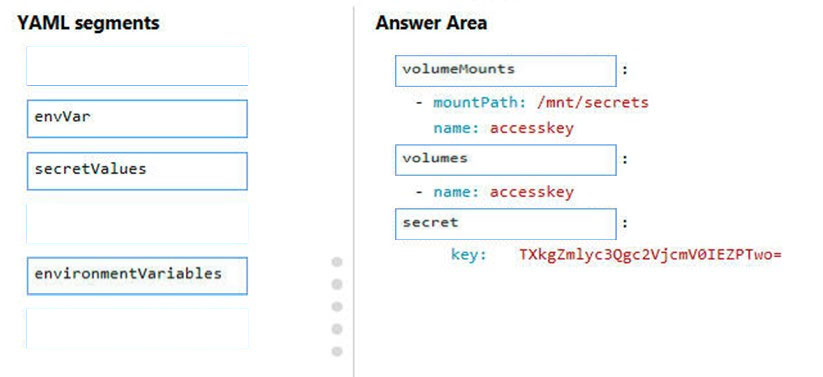823x377 pixels.
Task: Click the top divider handle dot
Action: click(337, 262)
